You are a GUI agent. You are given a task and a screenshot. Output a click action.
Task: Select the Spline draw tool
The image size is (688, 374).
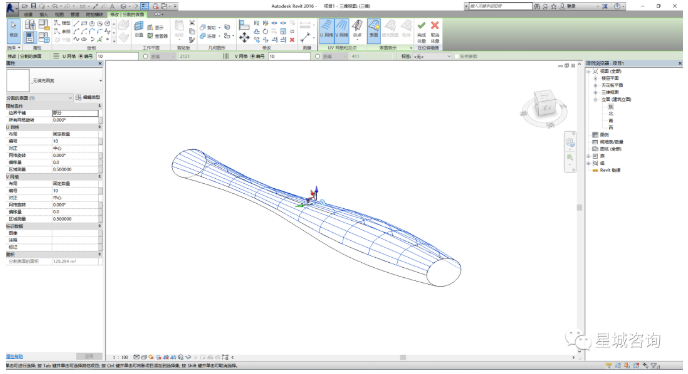[76, 39]
